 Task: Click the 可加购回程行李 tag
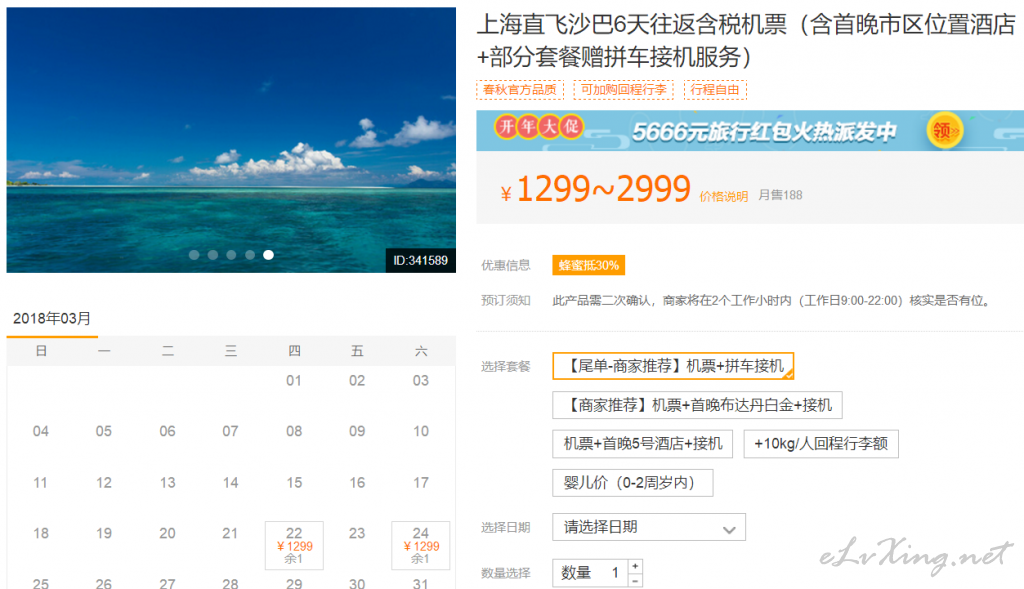pyautogui.click(x=624, y=89)
